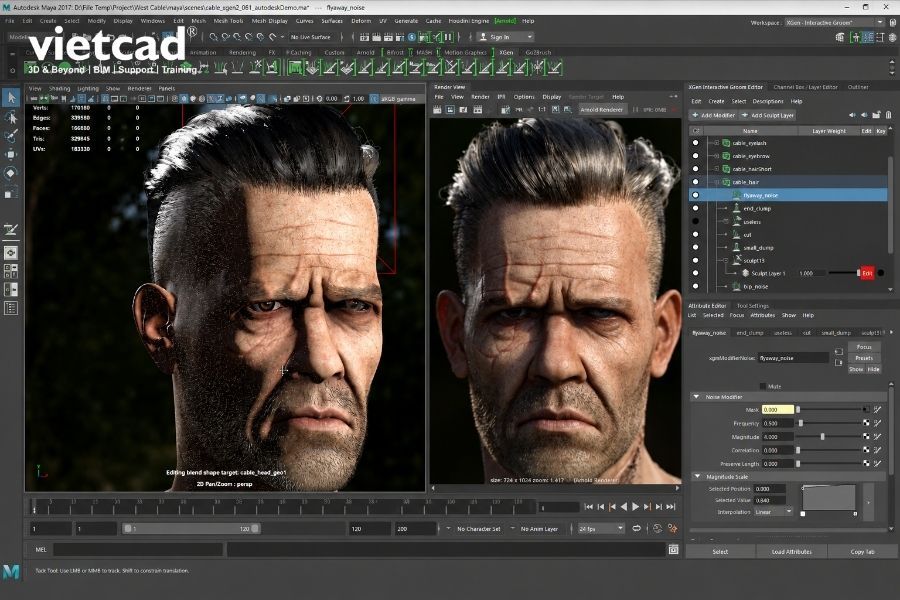900x600 pixels.
Task: Check the Mute checkbox in Attribute Editor
Action: [x=763, y=386]
